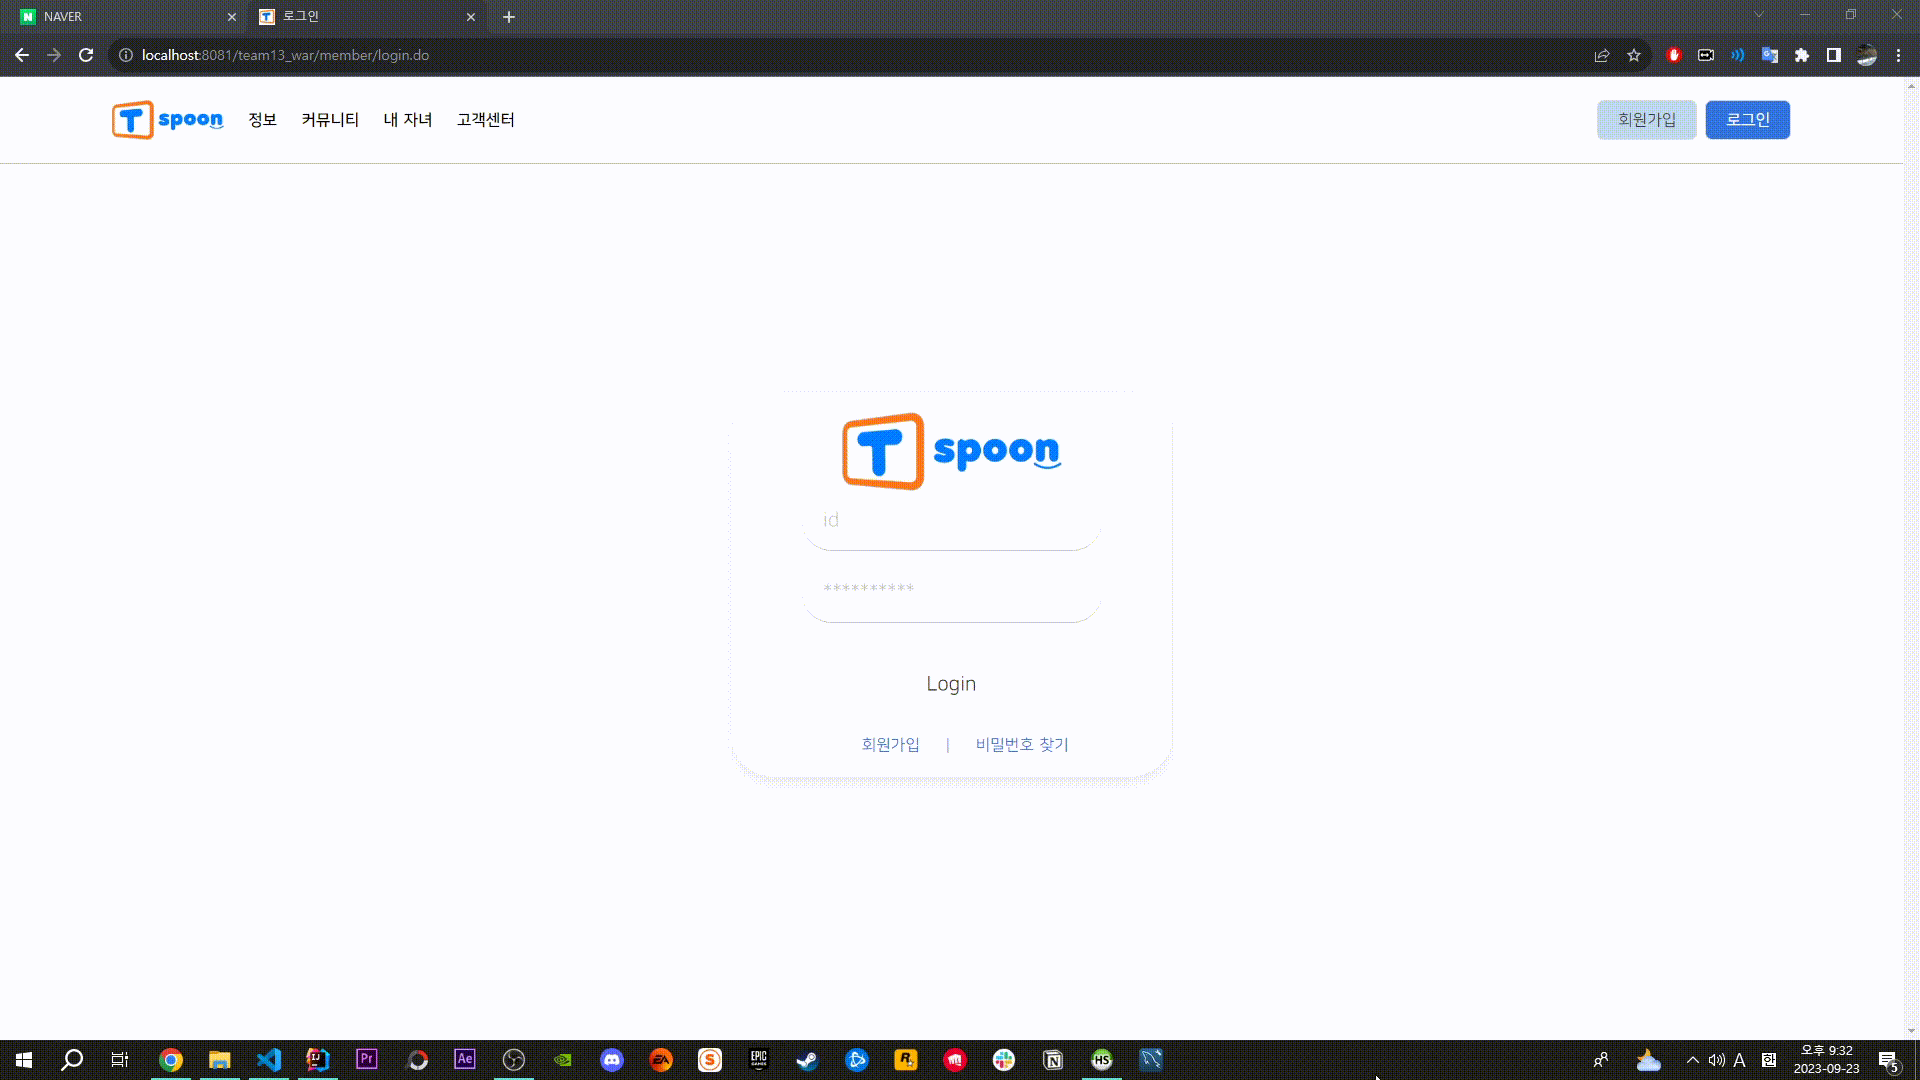
Task: Expand hidden system tray icons
Action: point(1692,1060)
